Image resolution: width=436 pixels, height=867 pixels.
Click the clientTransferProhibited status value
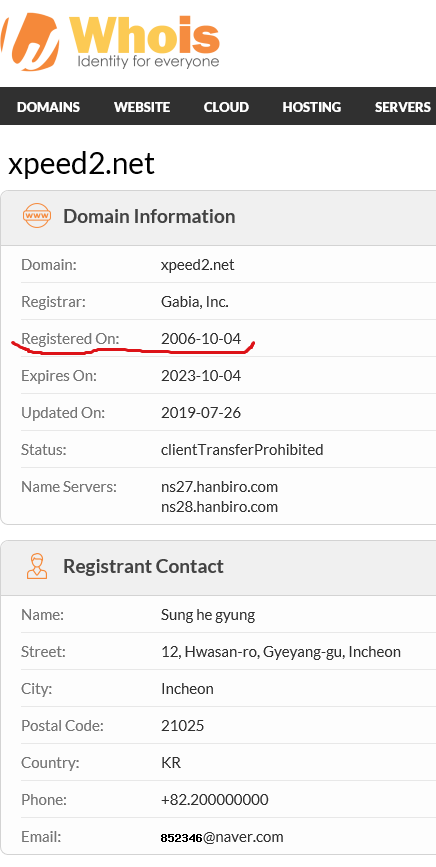point(242,450)
